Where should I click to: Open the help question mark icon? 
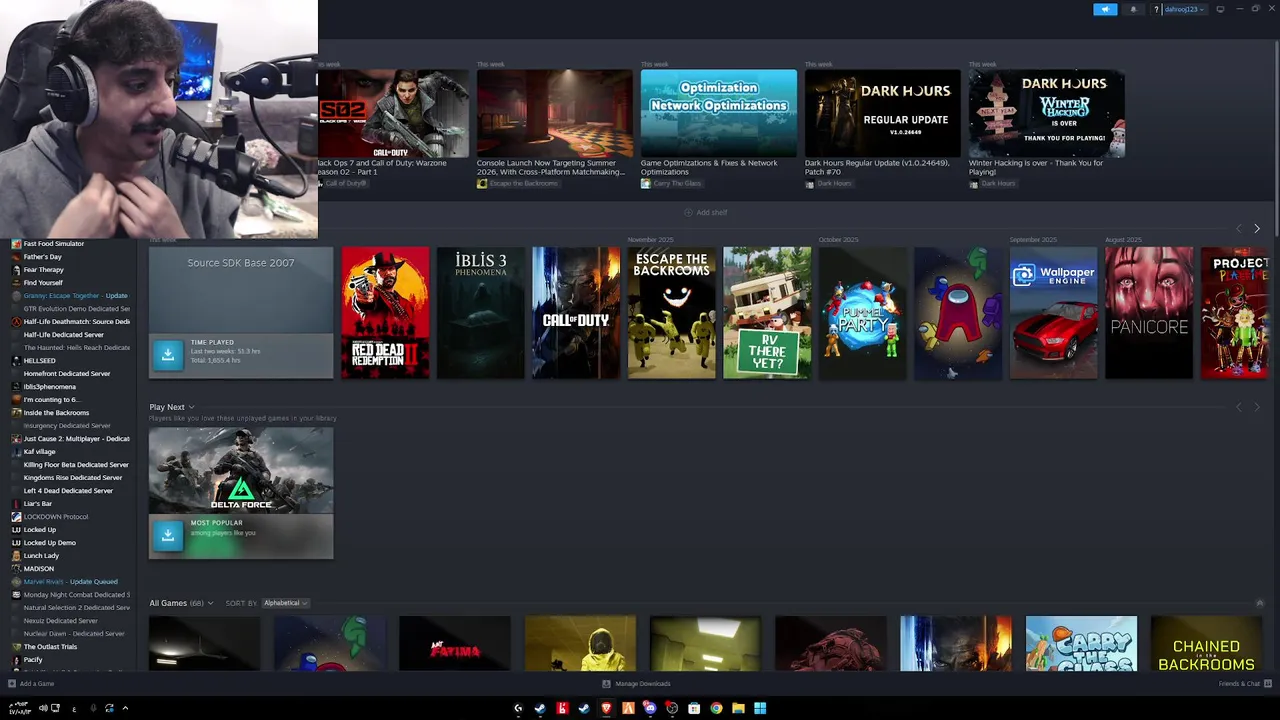[1156, 9]
